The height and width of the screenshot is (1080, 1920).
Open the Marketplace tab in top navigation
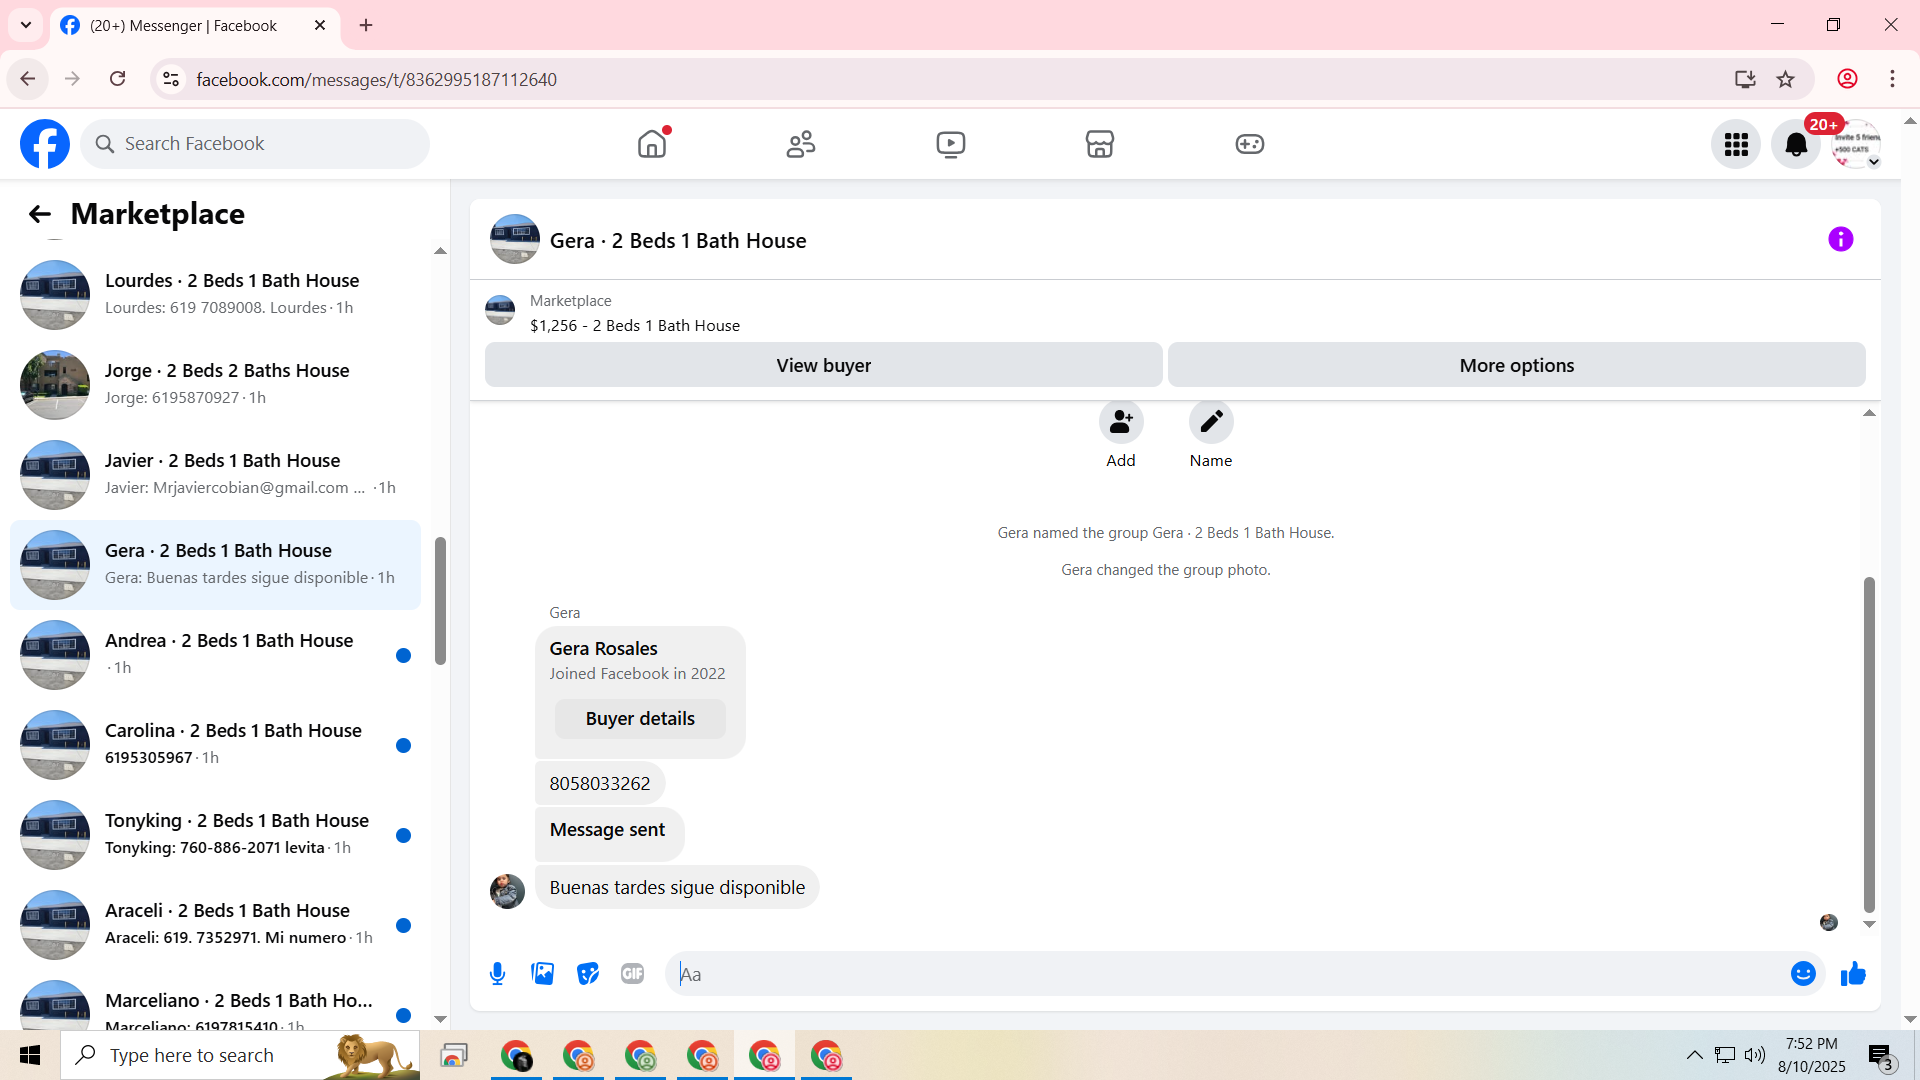pos(1099,144)
